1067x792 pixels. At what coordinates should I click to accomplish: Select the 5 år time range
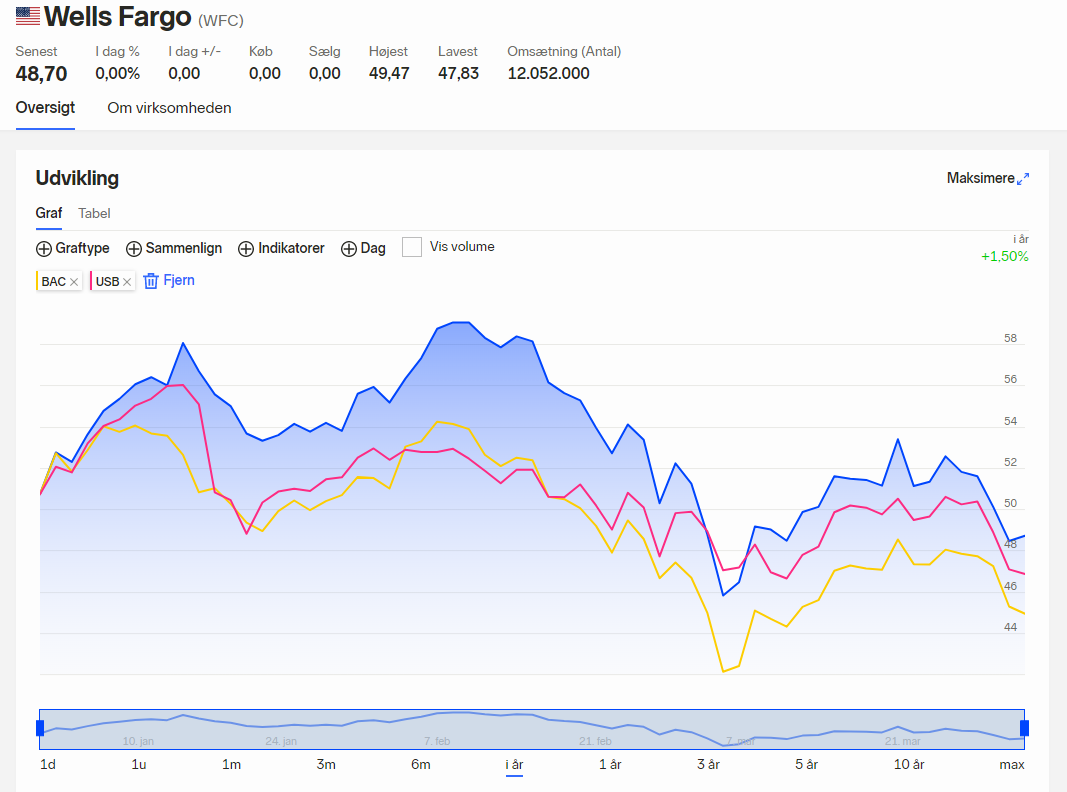pyautogui.click(x=806, y=765)
